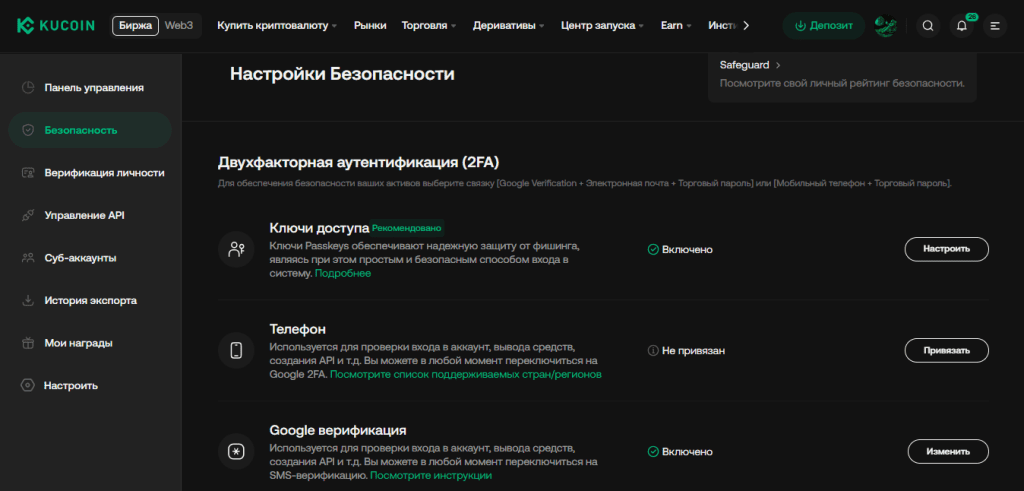Click Настроить button for Ключи доступа
The height and width of the screenshot is (491, 1024).
tap(946, 249)
